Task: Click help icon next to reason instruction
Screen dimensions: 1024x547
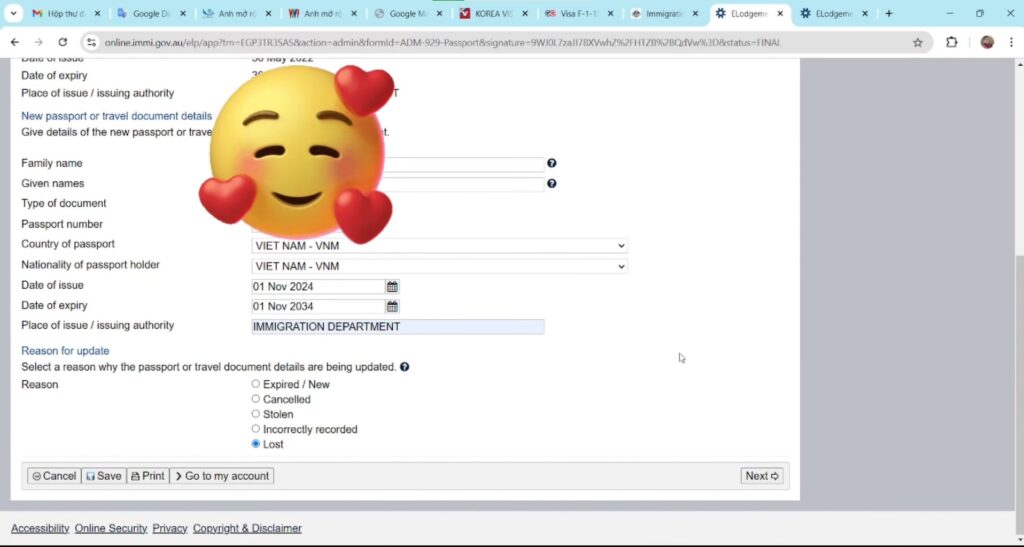Action: point(404,367)
